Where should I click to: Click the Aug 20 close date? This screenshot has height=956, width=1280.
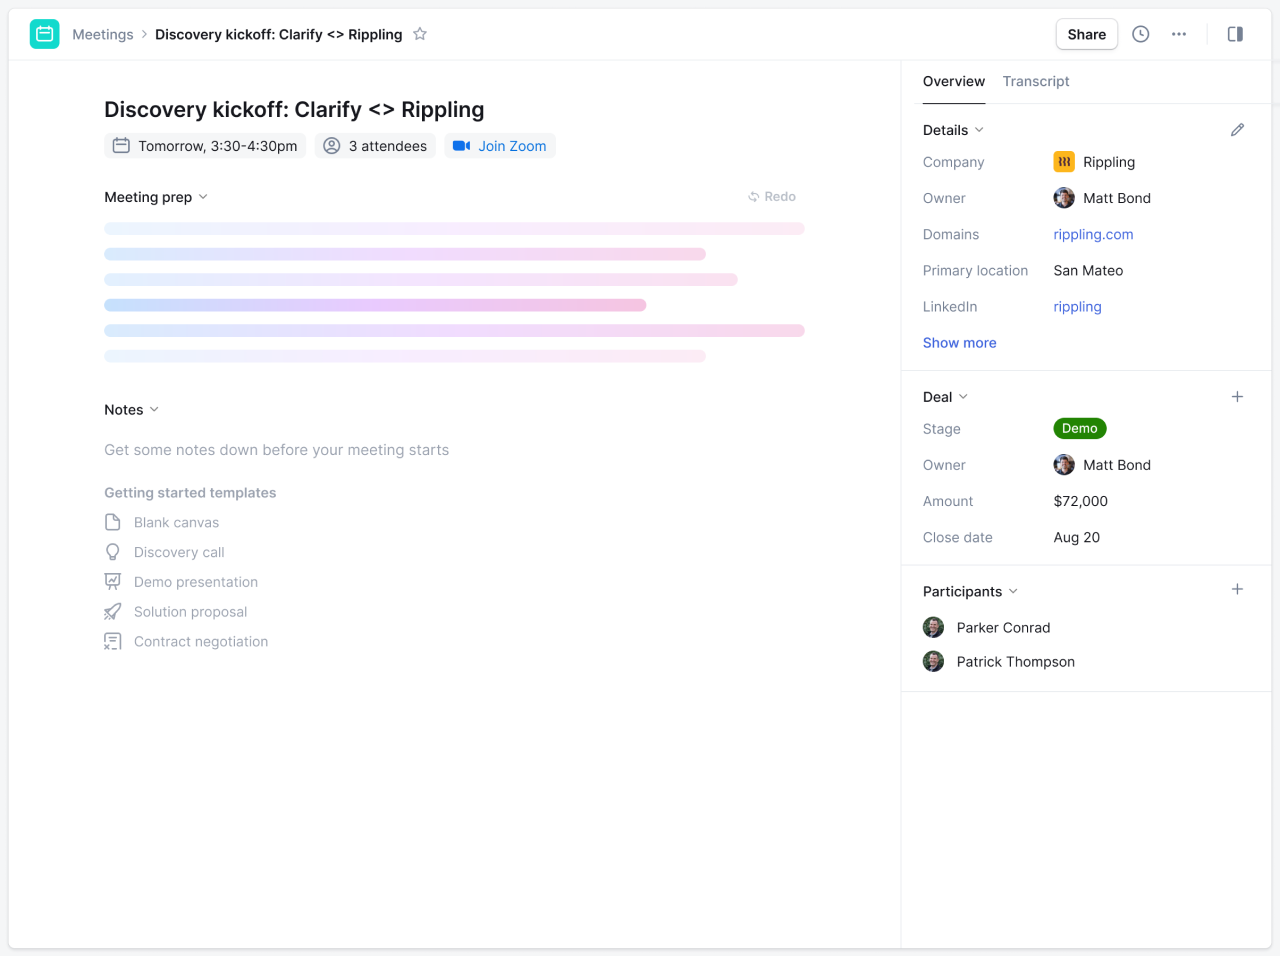pos(1077,537)
